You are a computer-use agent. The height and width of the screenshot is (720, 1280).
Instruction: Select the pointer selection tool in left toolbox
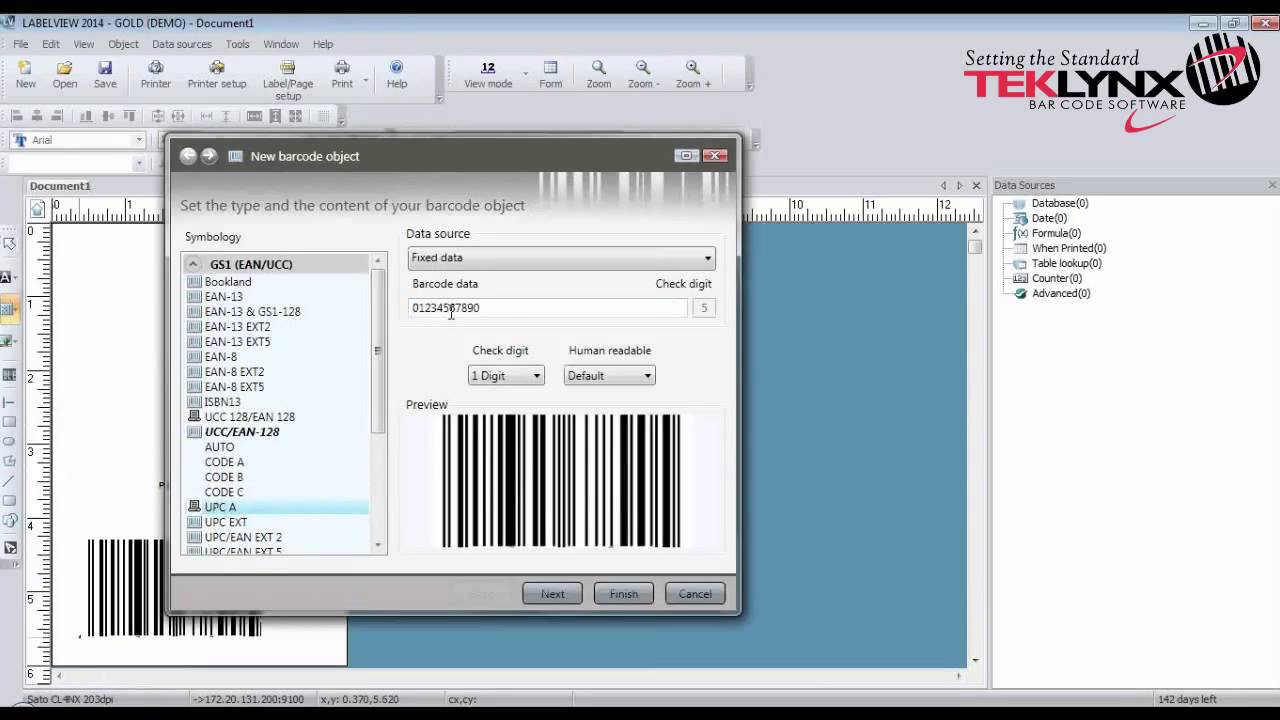click(x=9, y=243)
